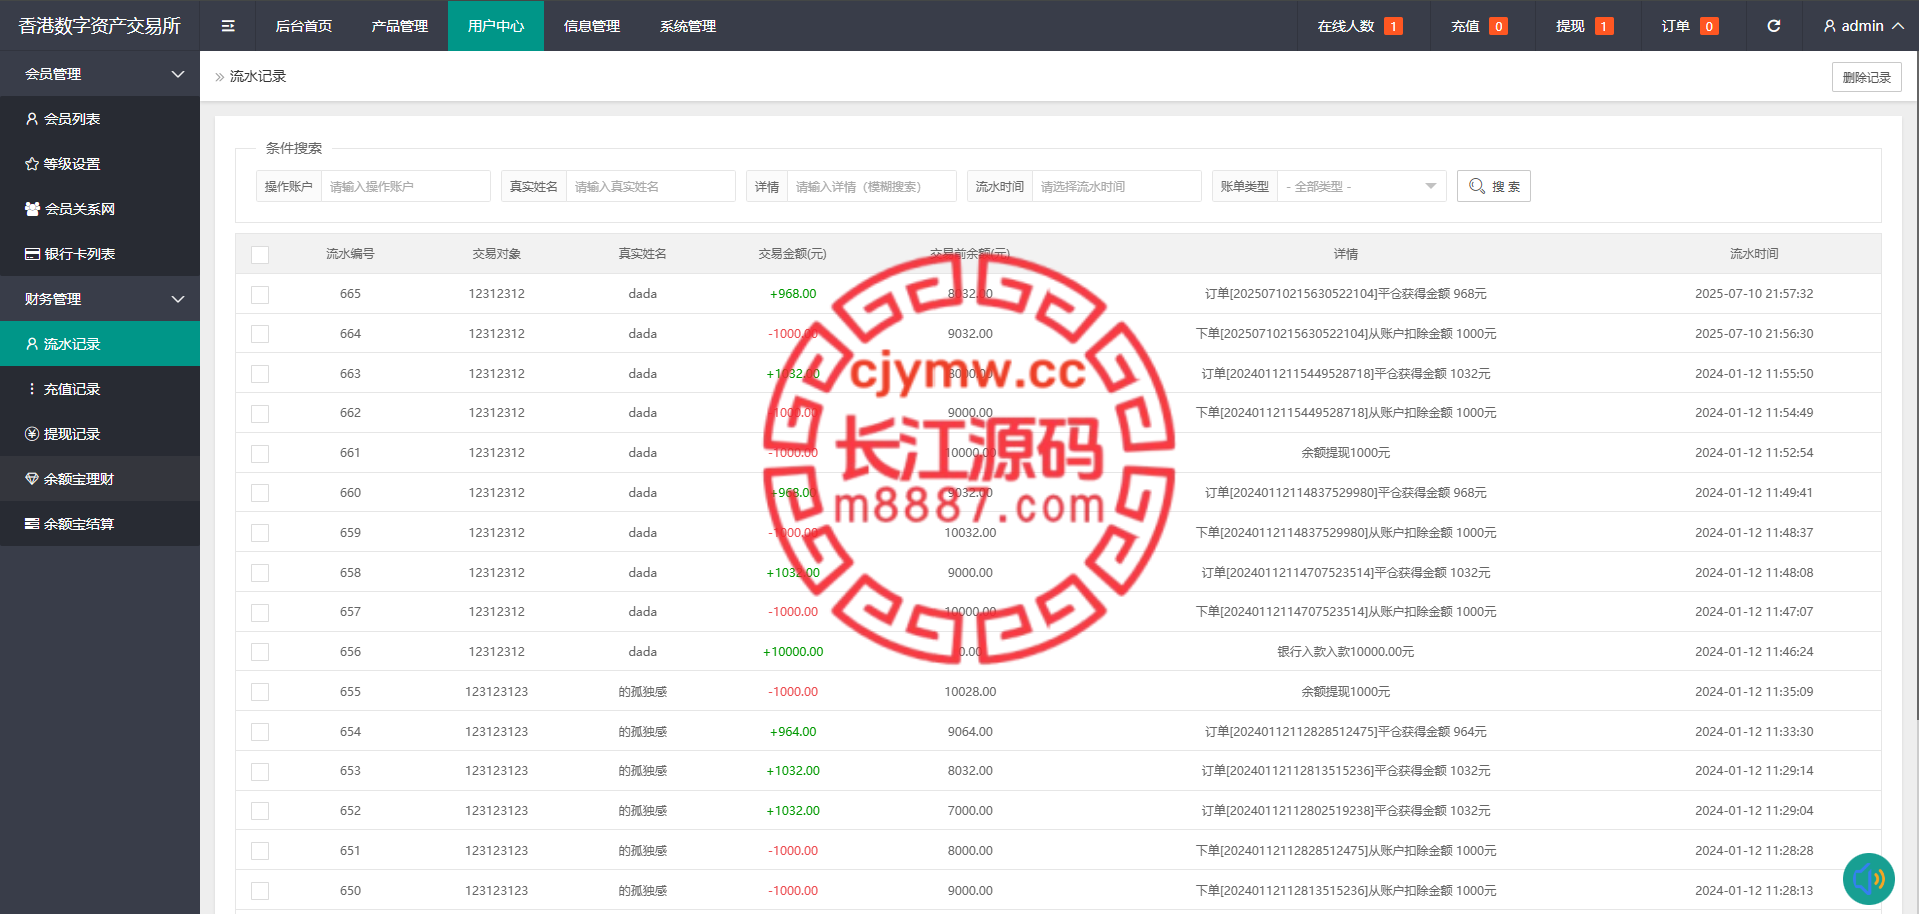The width and height of the screenshot is (1919, 914).
Task: Click the list icon for 余额宝结算
Action: 32,524
